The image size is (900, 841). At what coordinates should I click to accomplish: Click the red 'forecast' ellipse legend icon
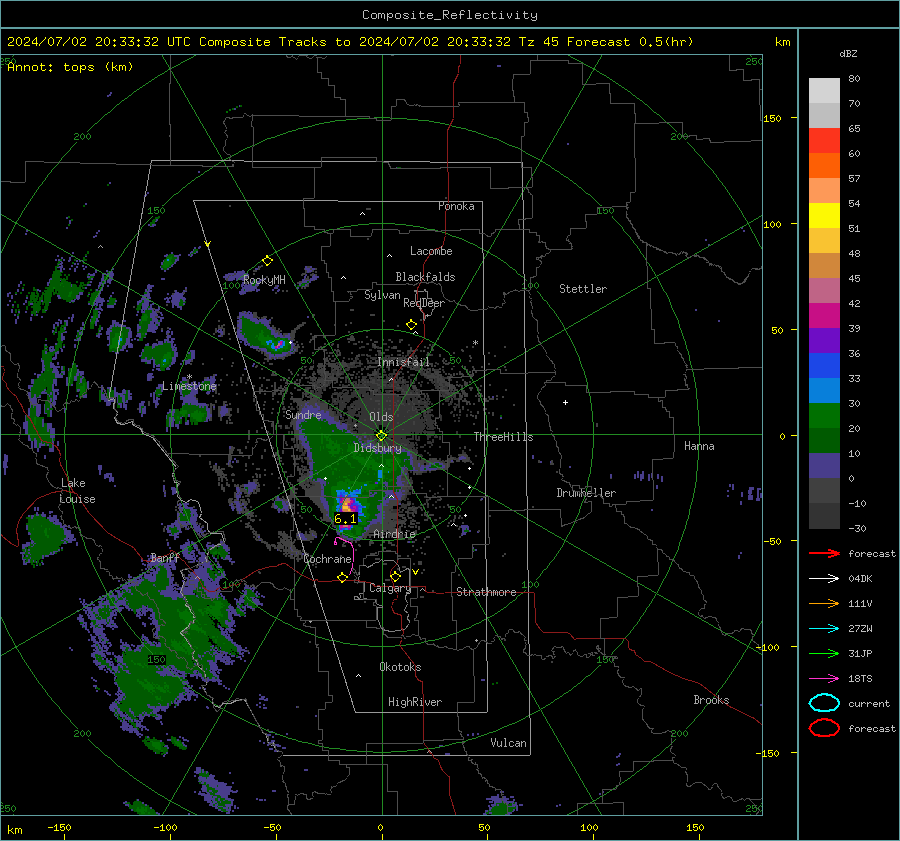(x=824, y=728)
